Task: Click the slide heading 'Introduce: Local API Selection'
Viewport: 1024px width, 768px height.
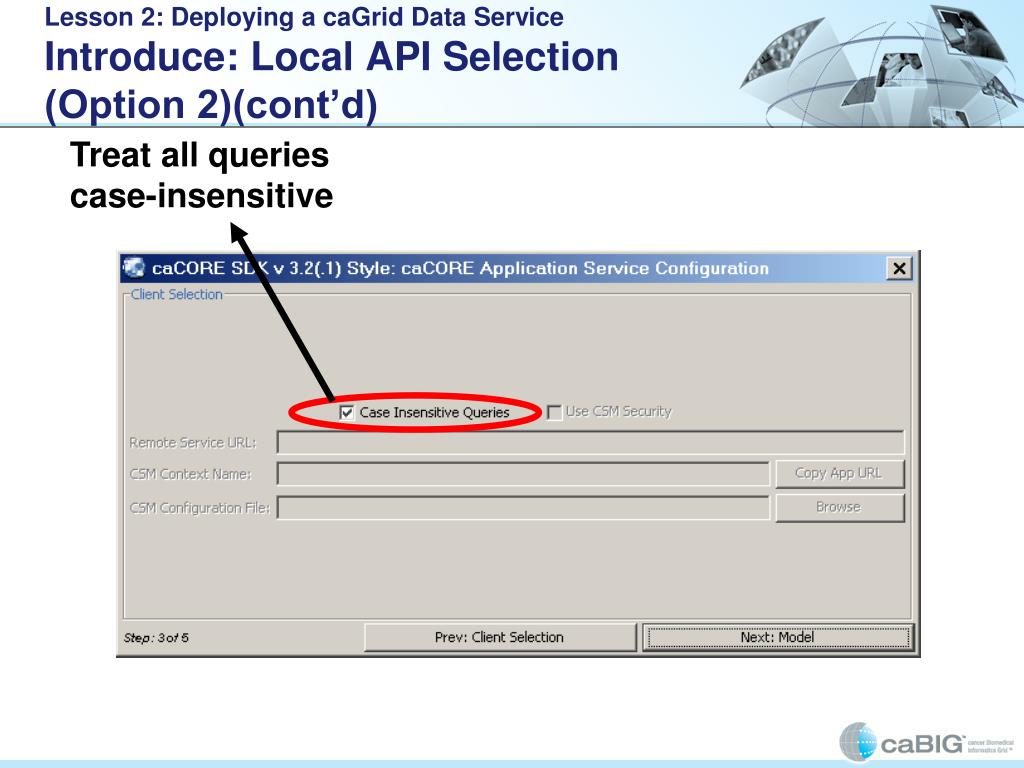Action: (332, 56)
